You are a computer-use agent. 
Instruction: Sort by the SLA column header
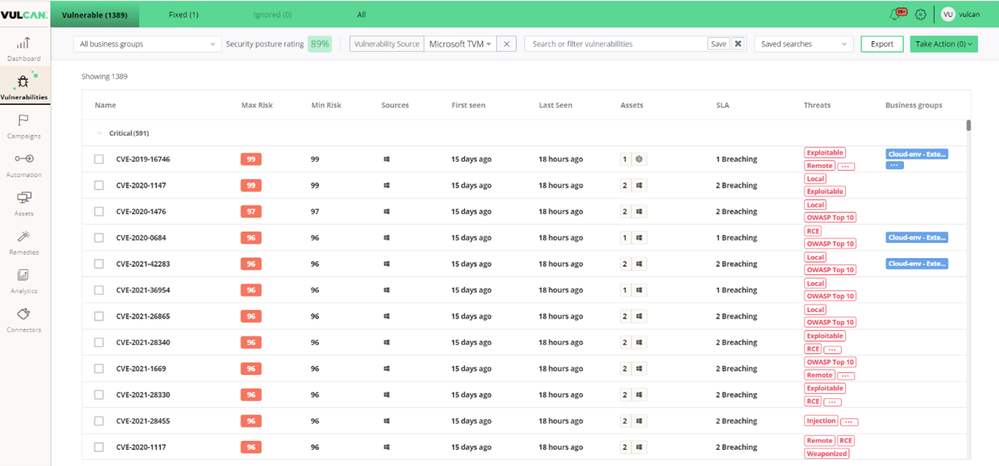click(x=722, y=105)
